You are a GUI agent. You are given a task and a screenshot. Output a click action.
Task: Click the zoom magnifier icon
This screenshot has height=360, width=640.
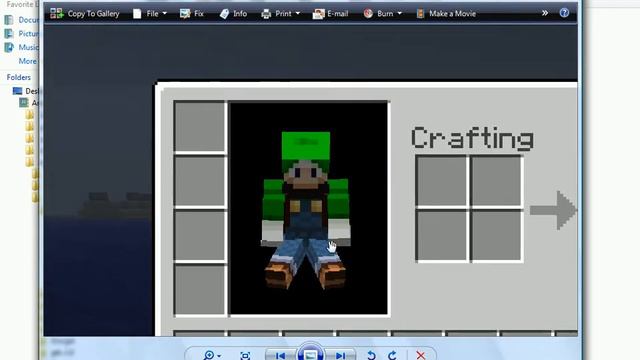pyautogui.click(x=209, y=355)
